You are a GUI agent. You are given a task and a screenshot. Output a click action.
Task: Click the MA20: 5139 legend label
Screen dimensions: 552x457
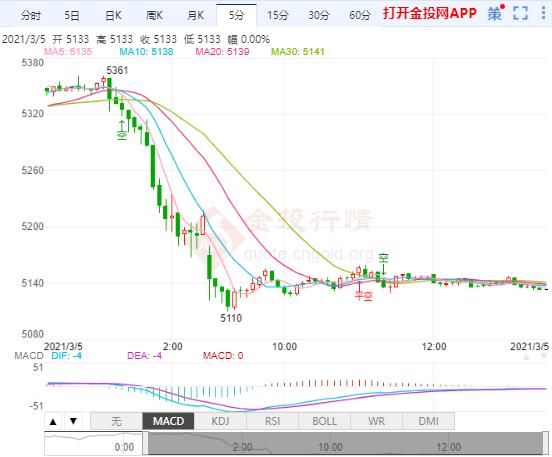click(x=222, y=52)
